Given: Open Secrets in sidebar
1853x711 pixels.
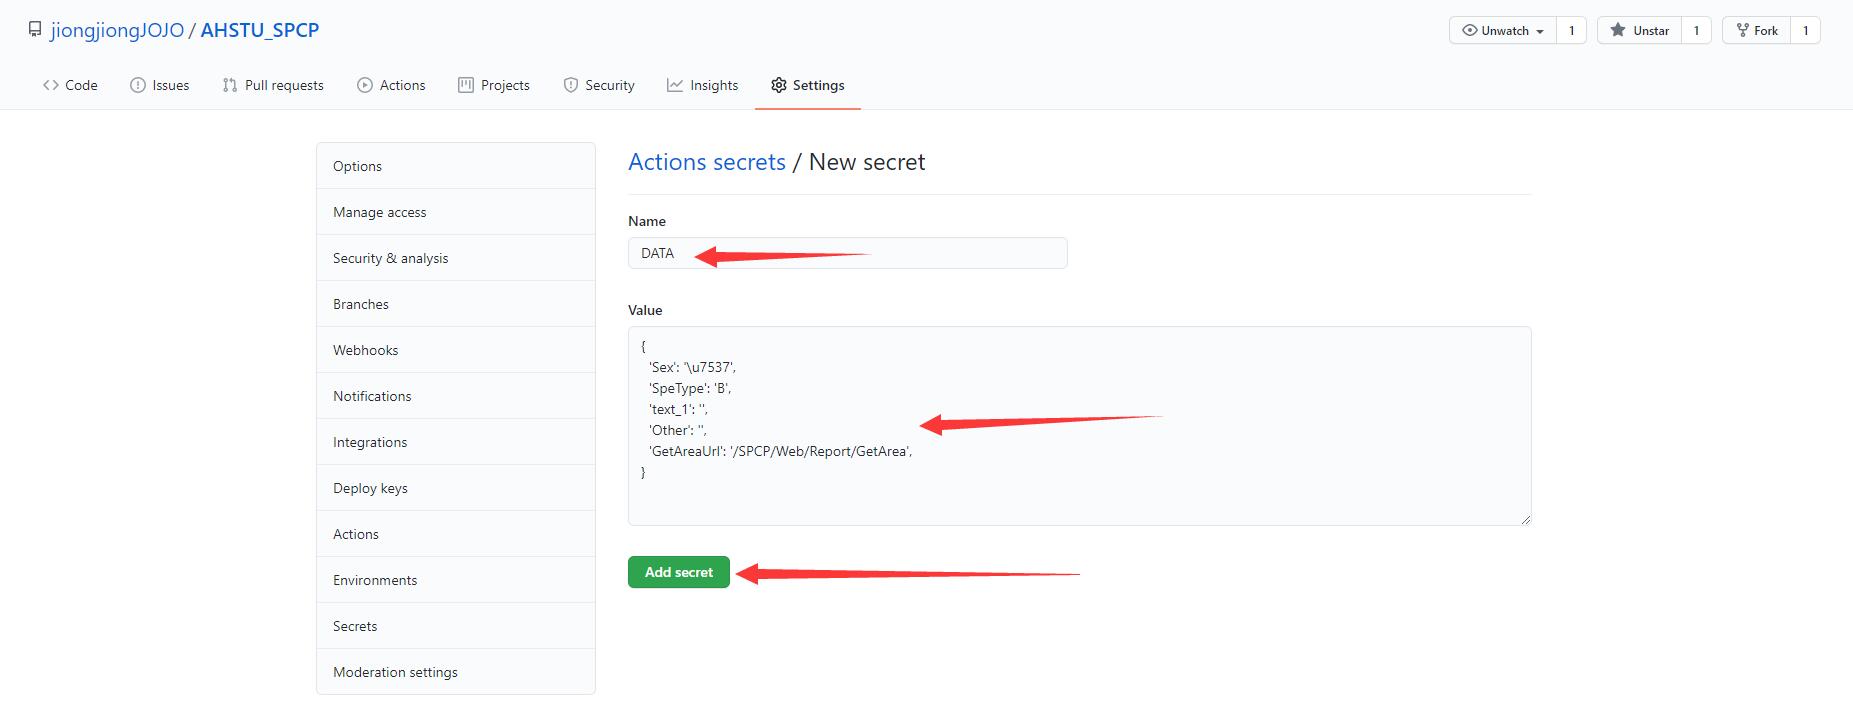Looking at the screenshot, I should pyautogui.click(x=456, y=626).
